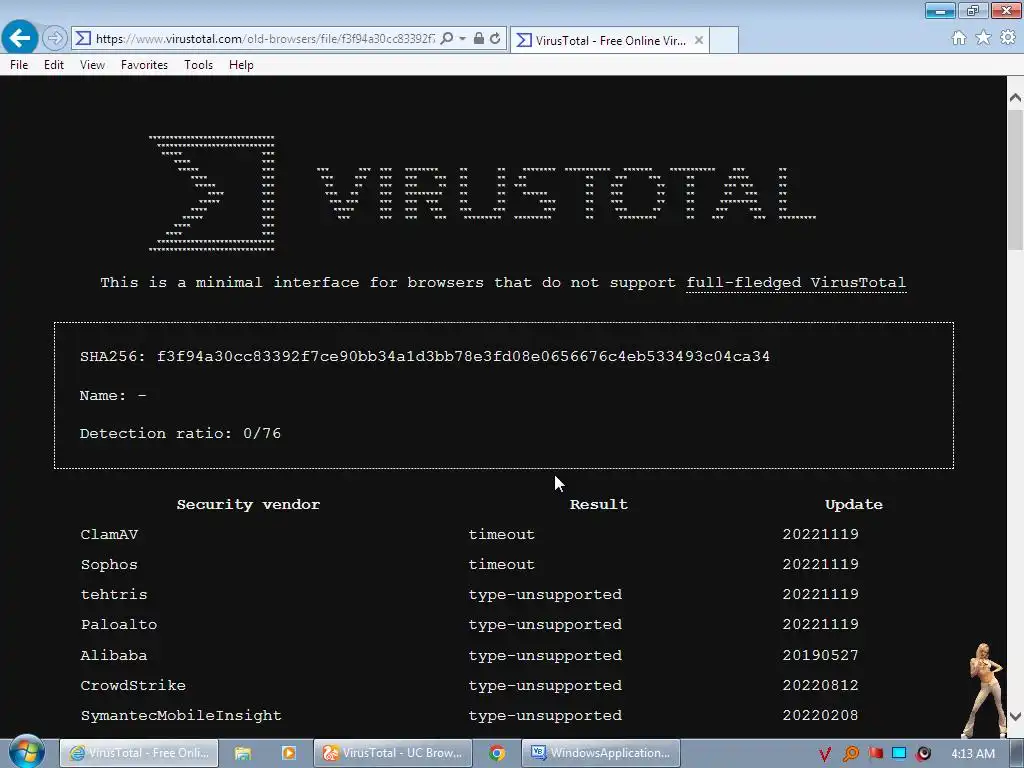Click type-unsupported result for tehtris
This screenshot has height=768, width=1024.
pos(545,594)
